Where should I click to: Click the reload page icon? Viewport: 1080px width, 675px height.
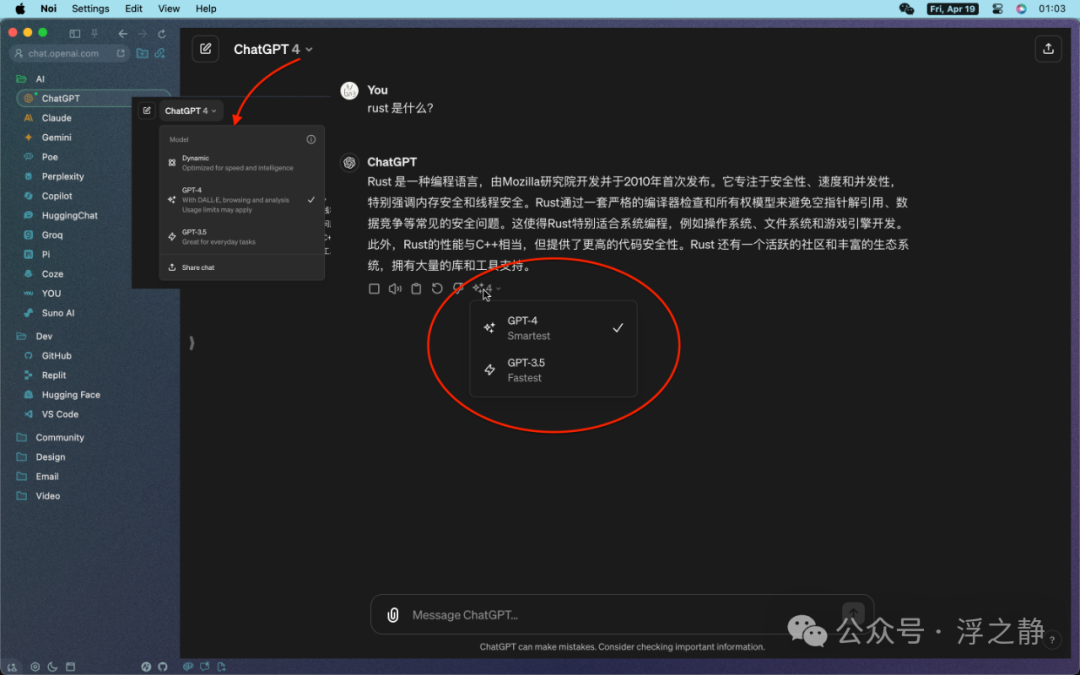click(x=162, y=33)
